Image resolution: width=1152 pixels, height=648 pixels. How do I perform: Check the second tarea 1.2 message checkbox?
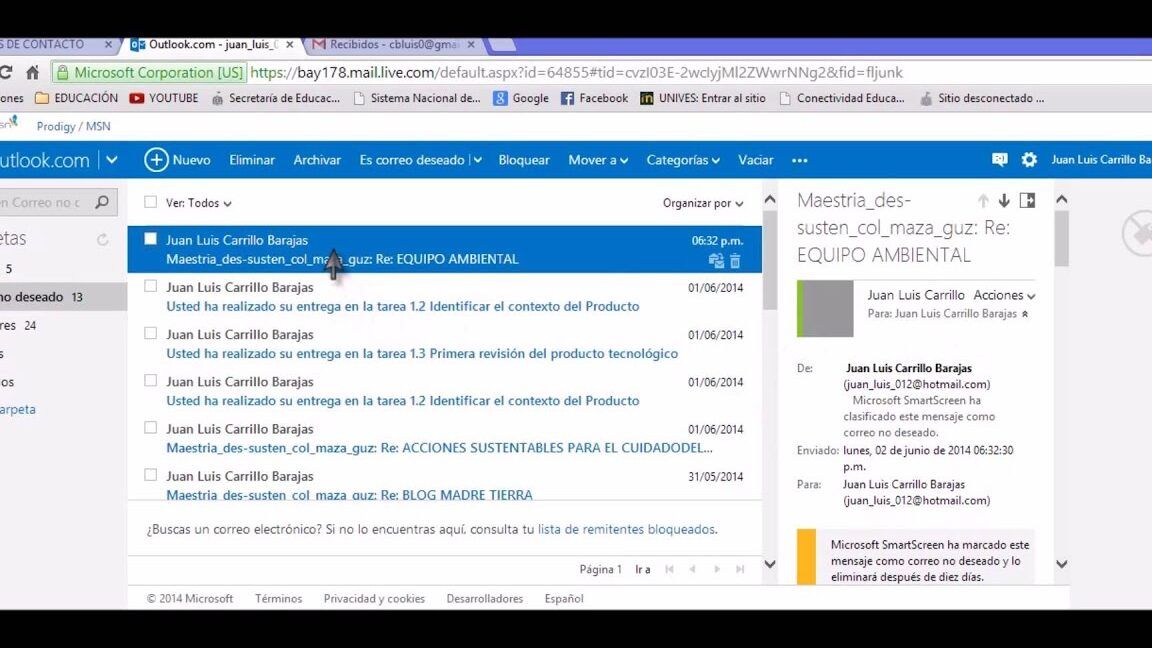click(x=151, y=381)
